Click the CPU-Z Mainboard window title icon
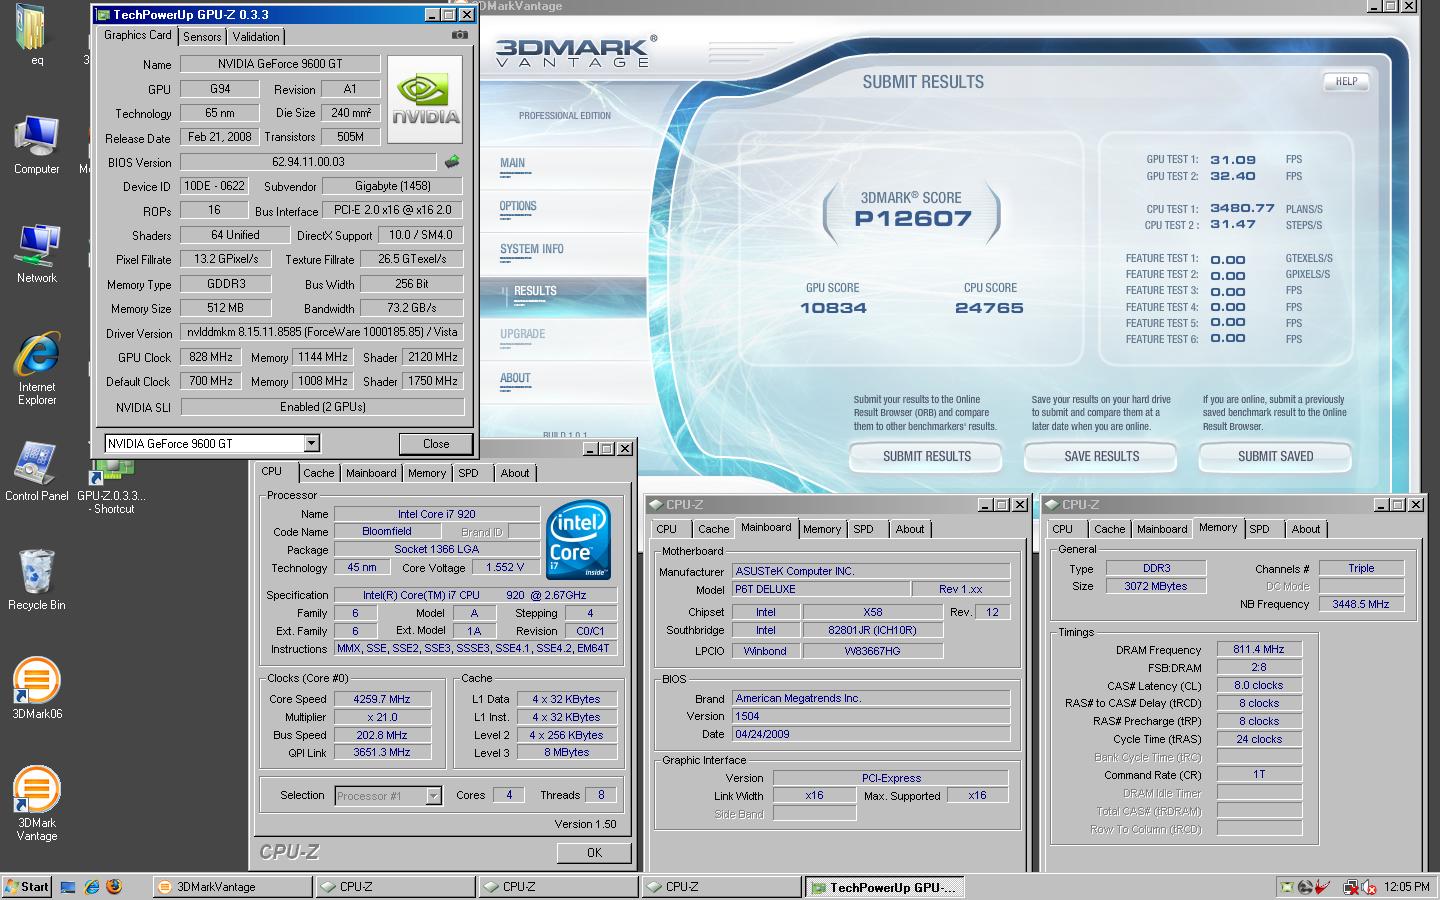 656,505
